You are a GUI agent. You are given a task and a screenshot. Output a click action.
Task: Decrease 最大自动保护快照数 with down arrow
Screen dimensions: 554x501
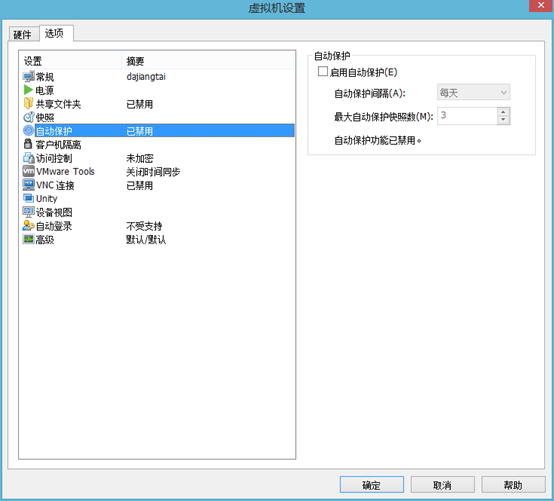click(503, 120)
